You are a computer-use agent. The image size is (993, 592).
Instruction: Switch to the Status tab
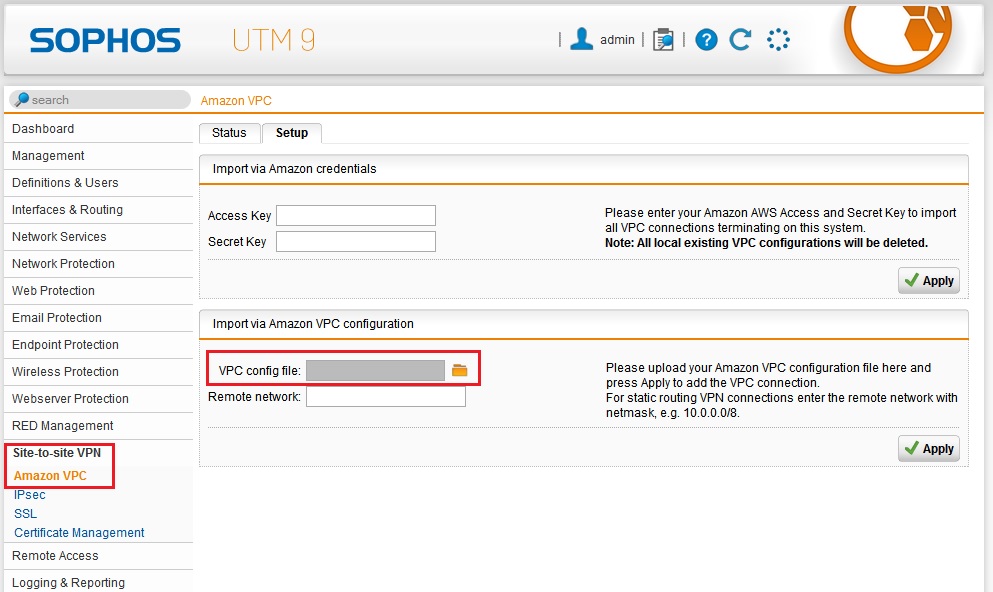click(229, 133)
